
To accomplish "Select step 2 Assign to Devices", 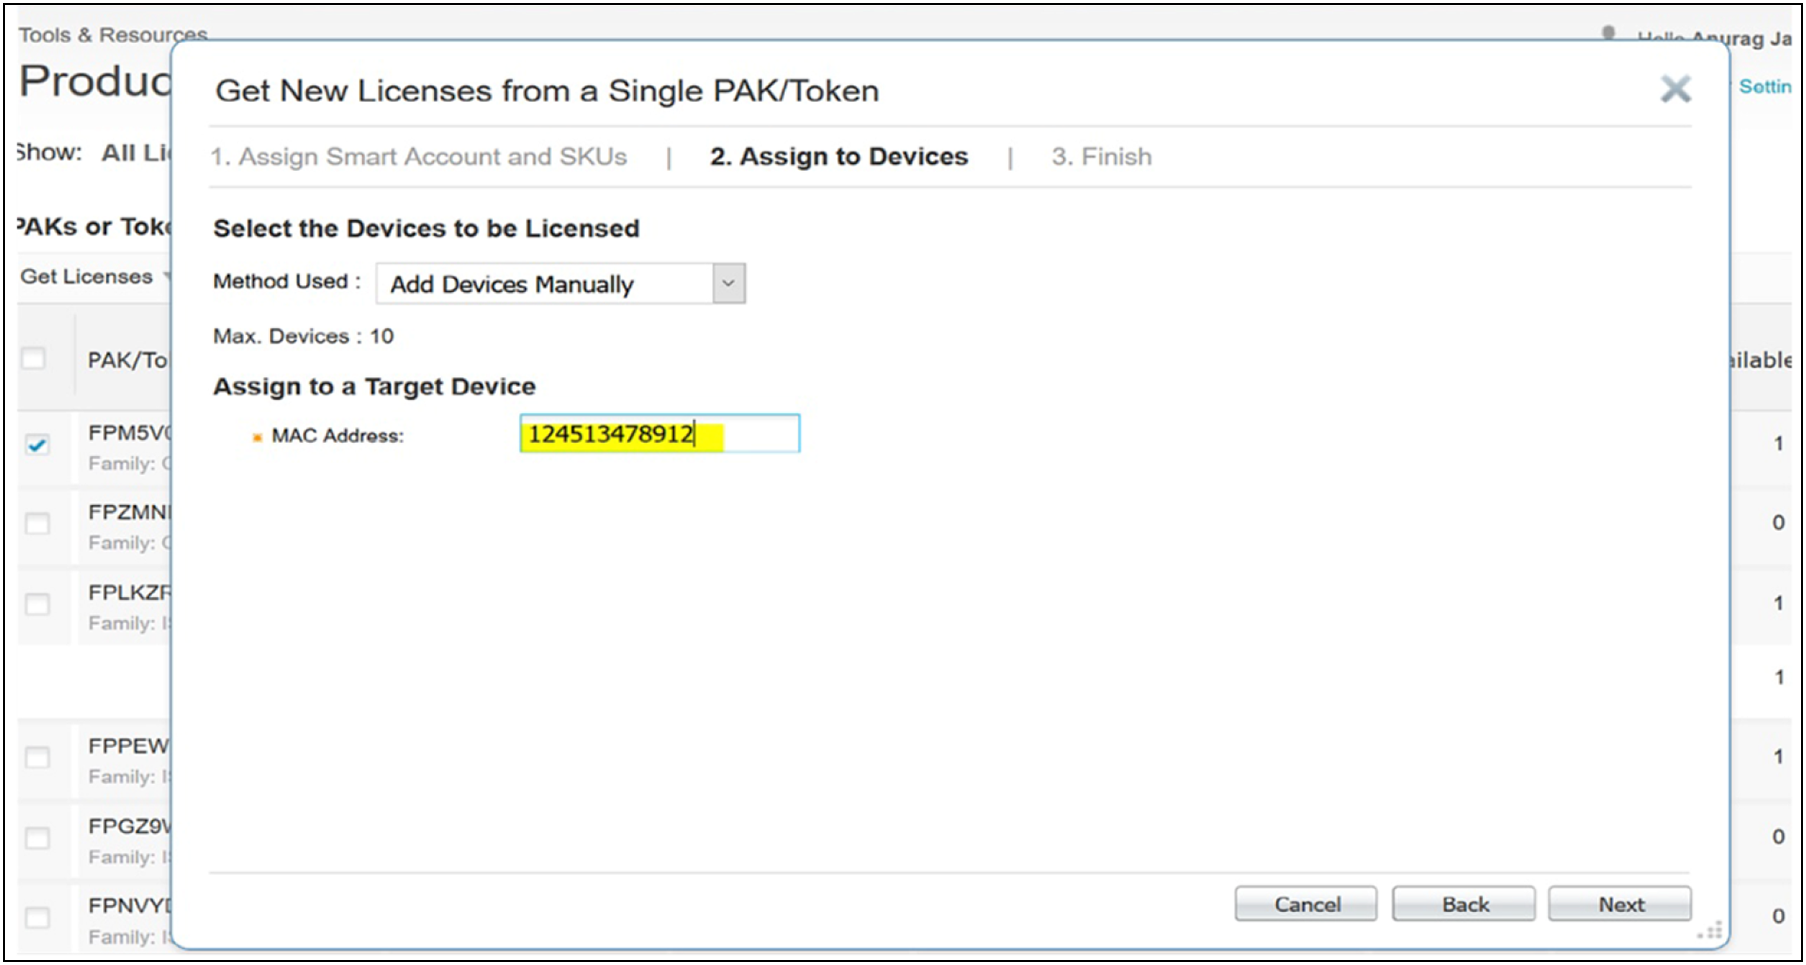I will click(839, 157).
